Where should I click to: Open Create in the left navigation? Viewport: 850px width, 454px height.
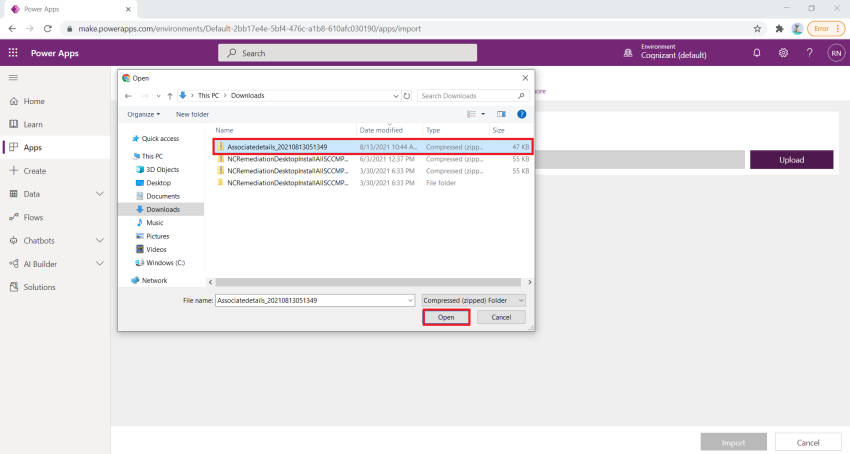[x=35, y=171]
